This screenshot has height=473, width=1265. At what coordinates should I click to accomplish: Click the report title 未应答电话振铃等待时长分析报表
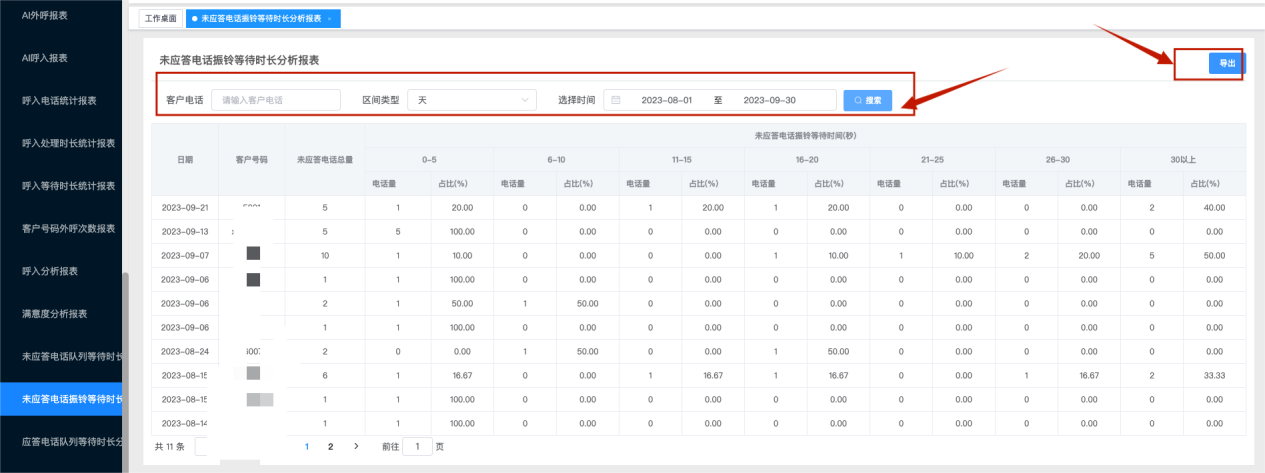pos(239,61)
